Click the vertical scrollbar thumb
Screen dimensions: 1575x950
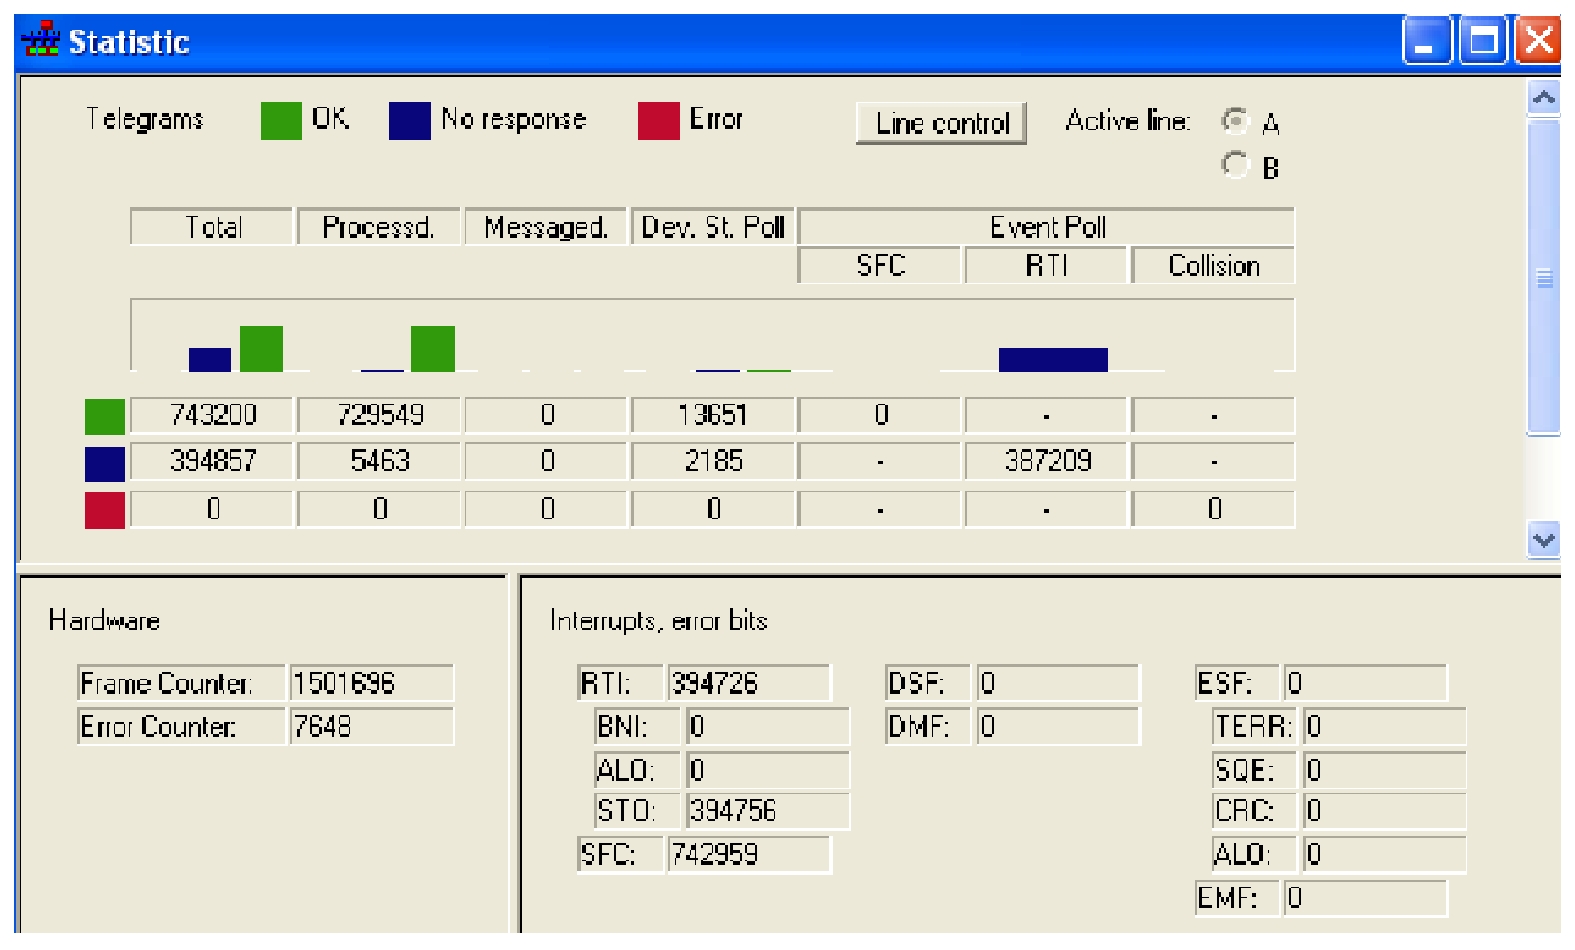pos(1544,278)
